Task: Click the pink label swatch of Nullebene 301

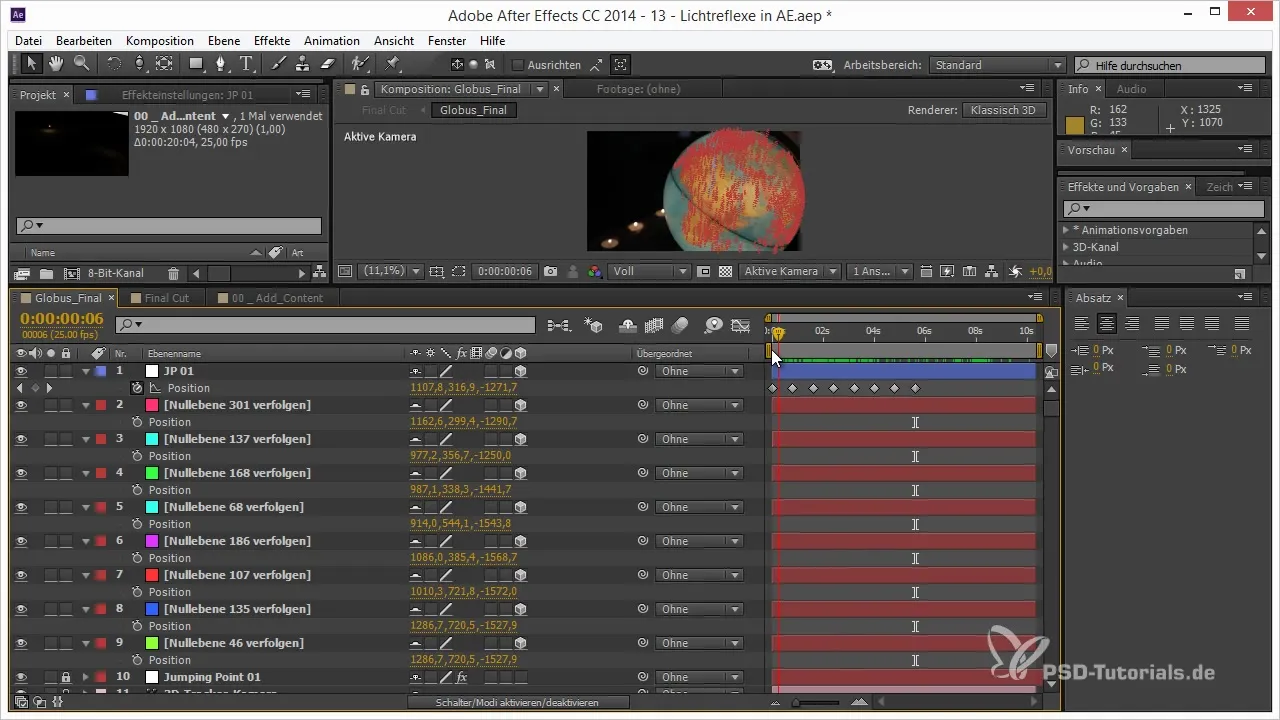Action: 152,405
